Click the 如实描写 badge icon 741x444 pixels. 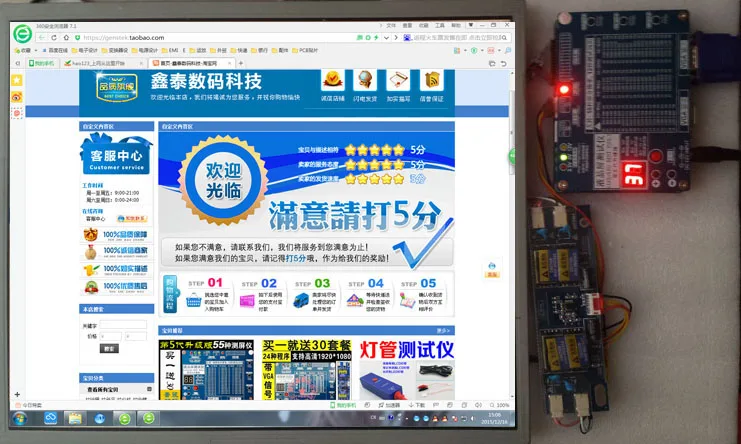tap(398, 86)
